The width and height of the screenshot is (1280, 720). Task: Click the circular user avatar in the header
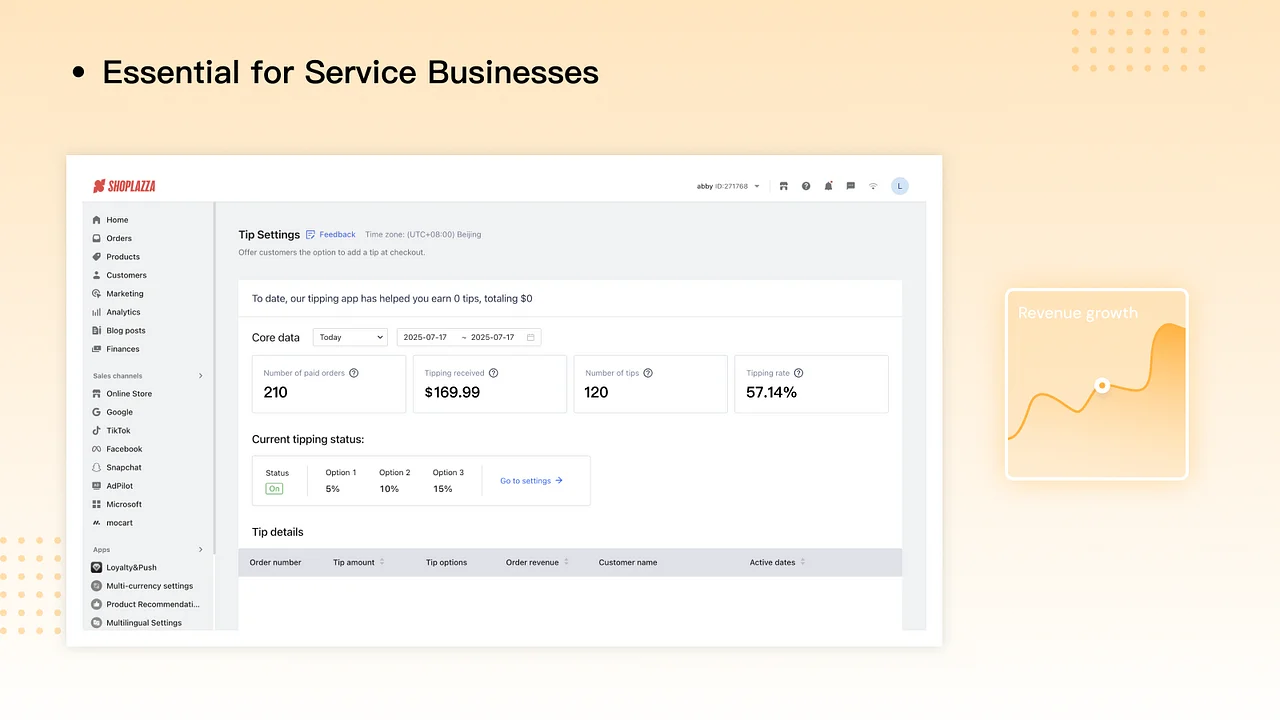(x=899, y=186)
